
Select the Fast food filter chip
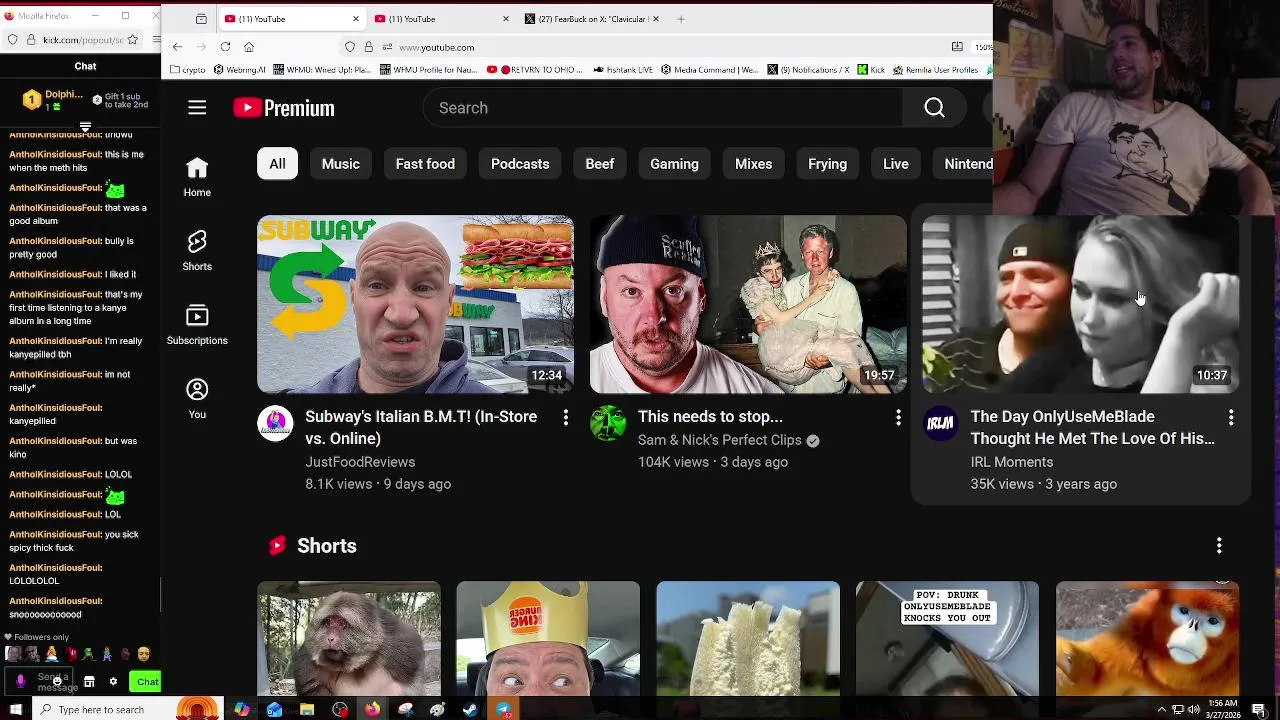[x=425, y=164]
